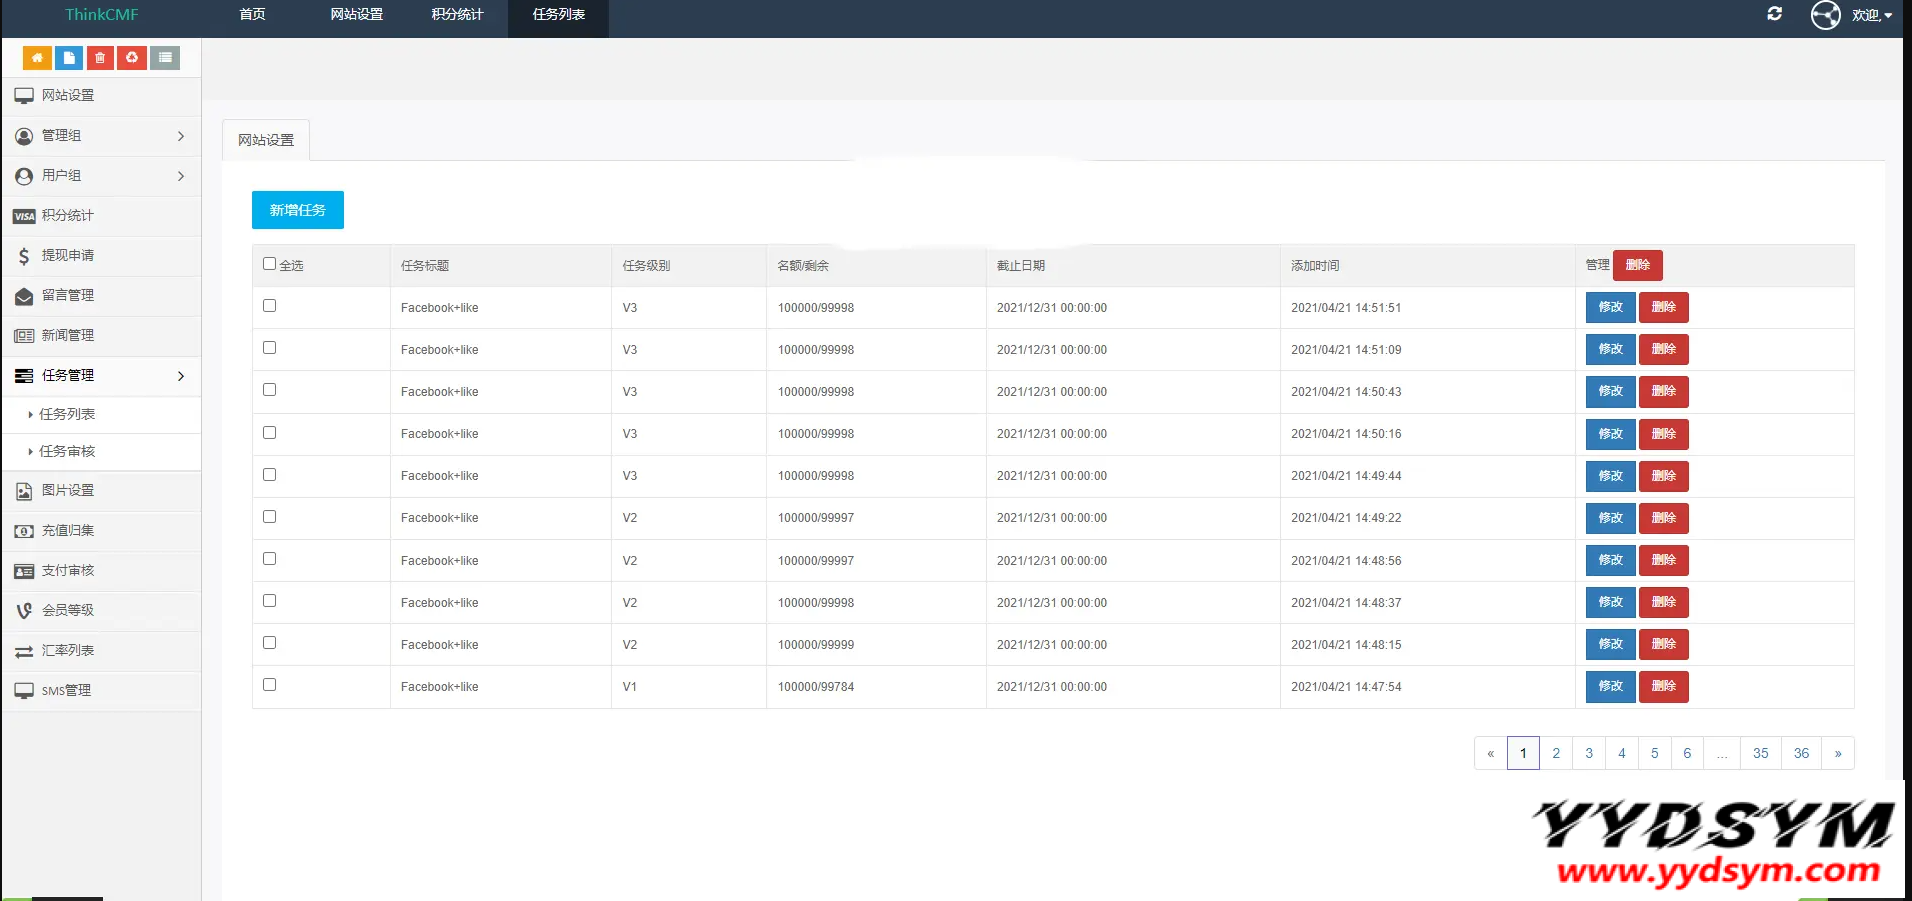
Task: Open 提现申请 with the dollar icon
Action: tap(68, 256)
